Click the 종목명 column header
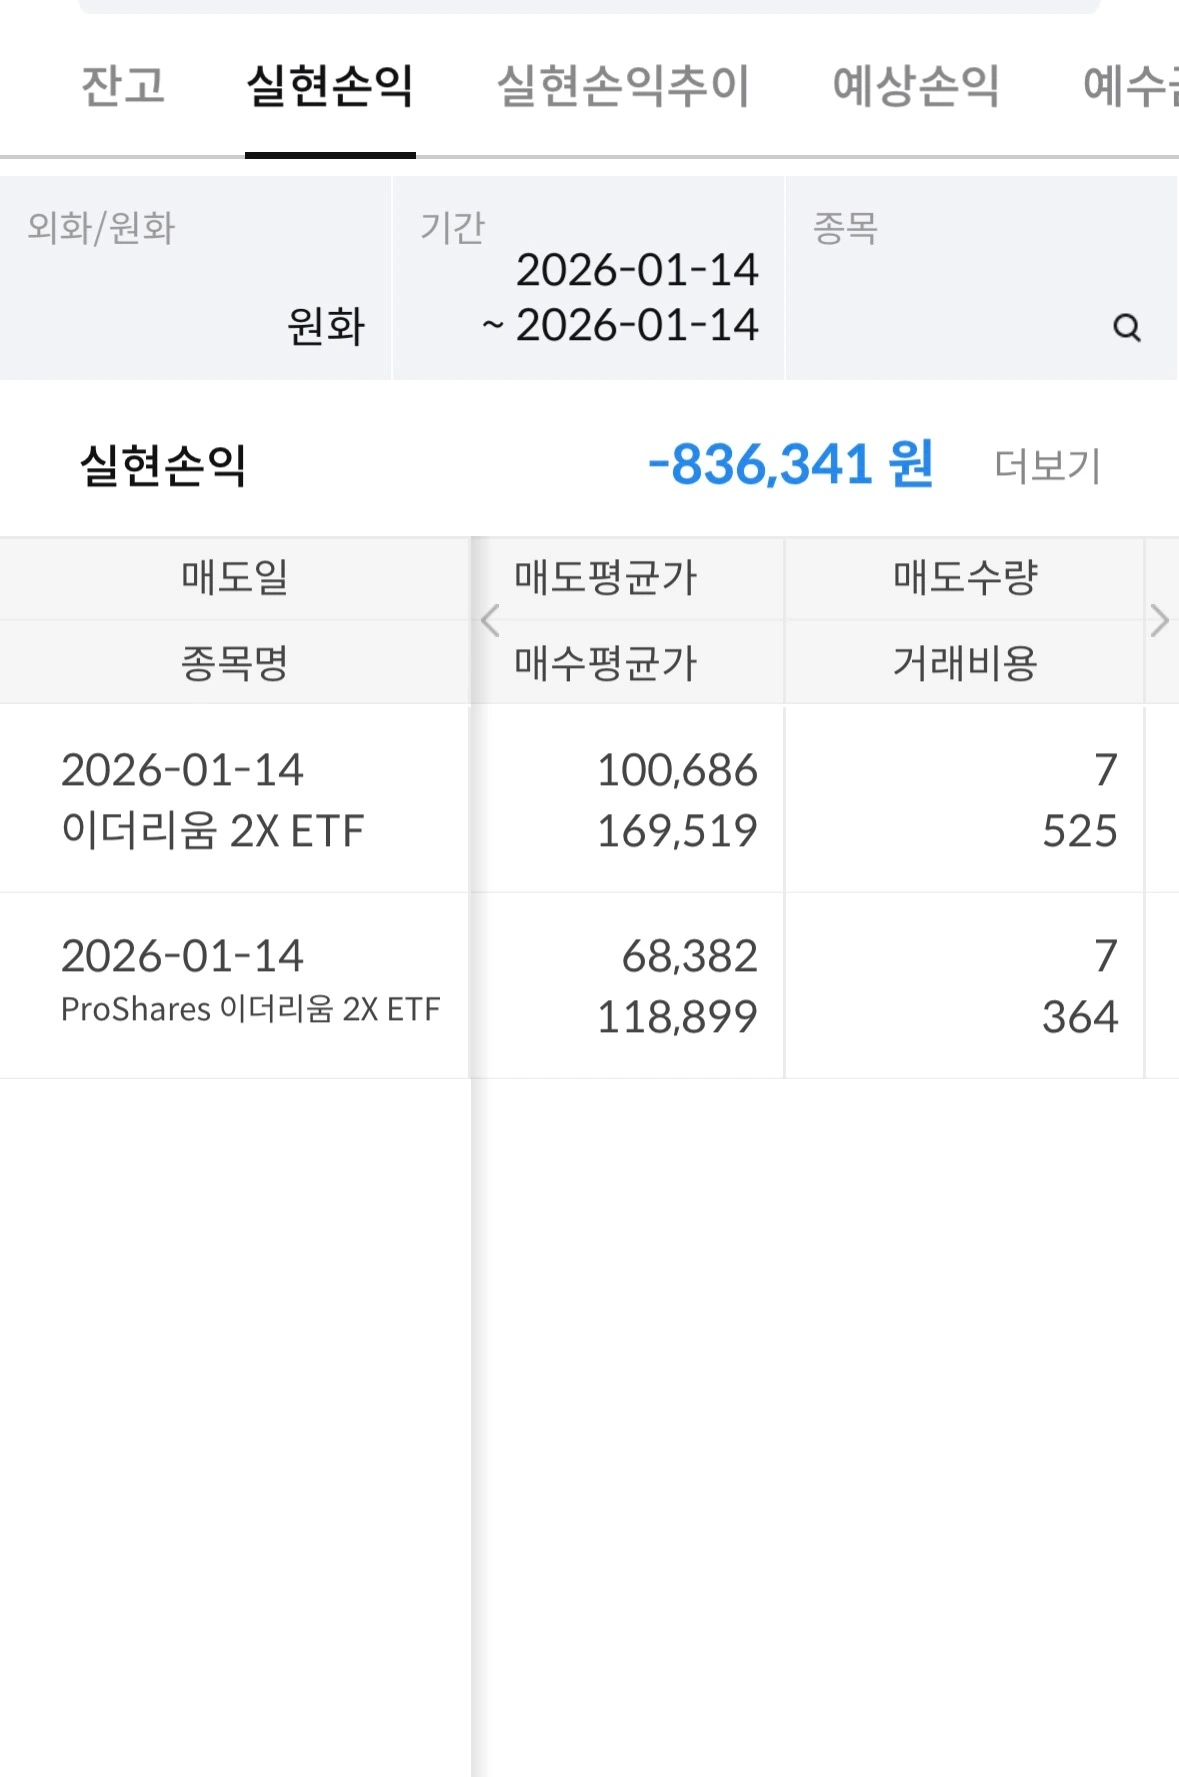 (x=234, y=662)
